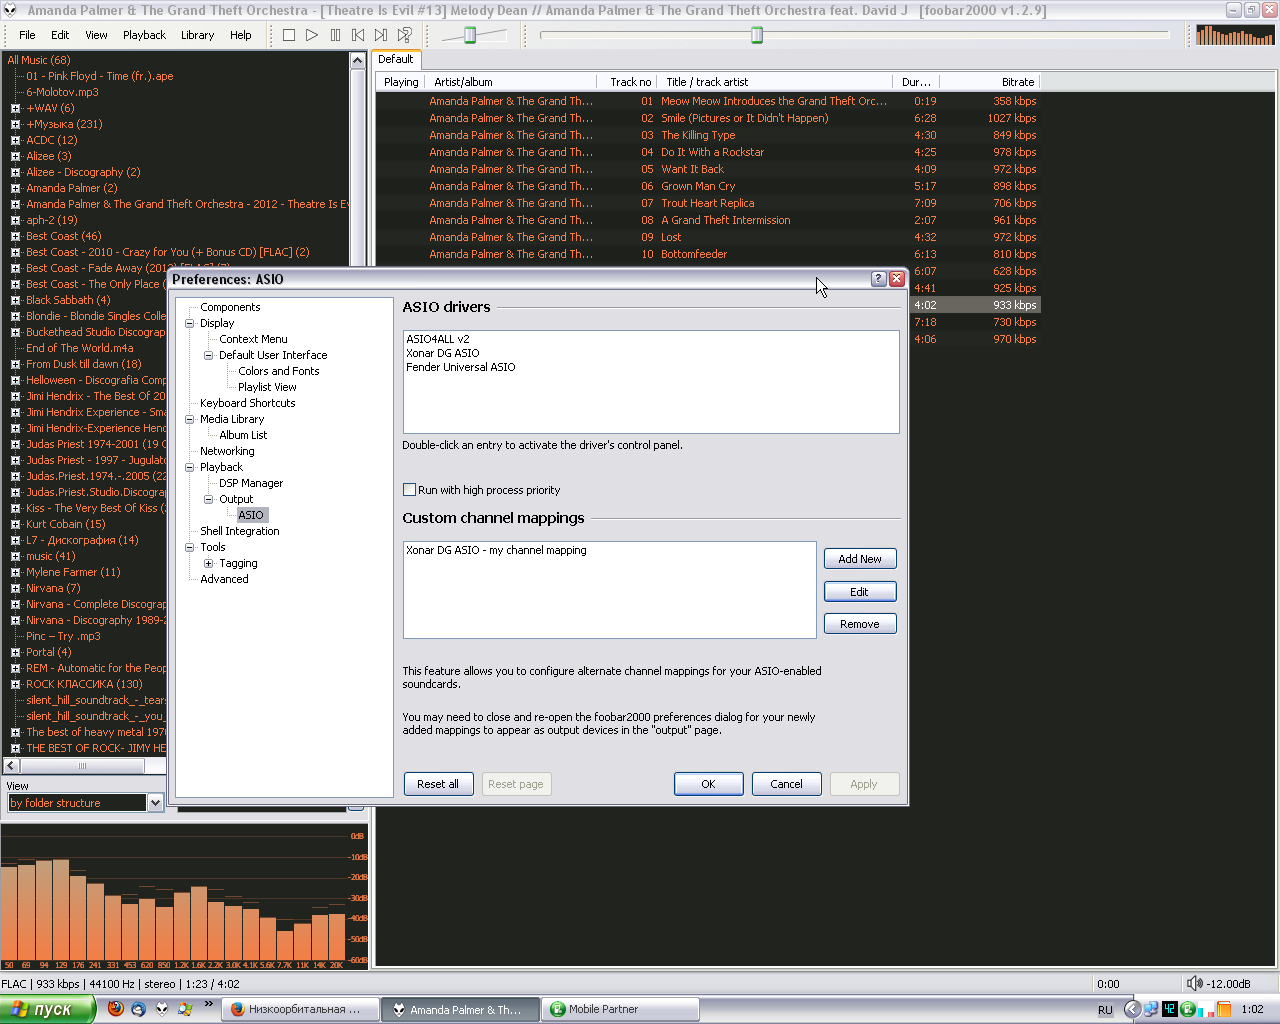Click the peak meter in toolbar
The image size is (1280, 1024).
point(1235,35)
